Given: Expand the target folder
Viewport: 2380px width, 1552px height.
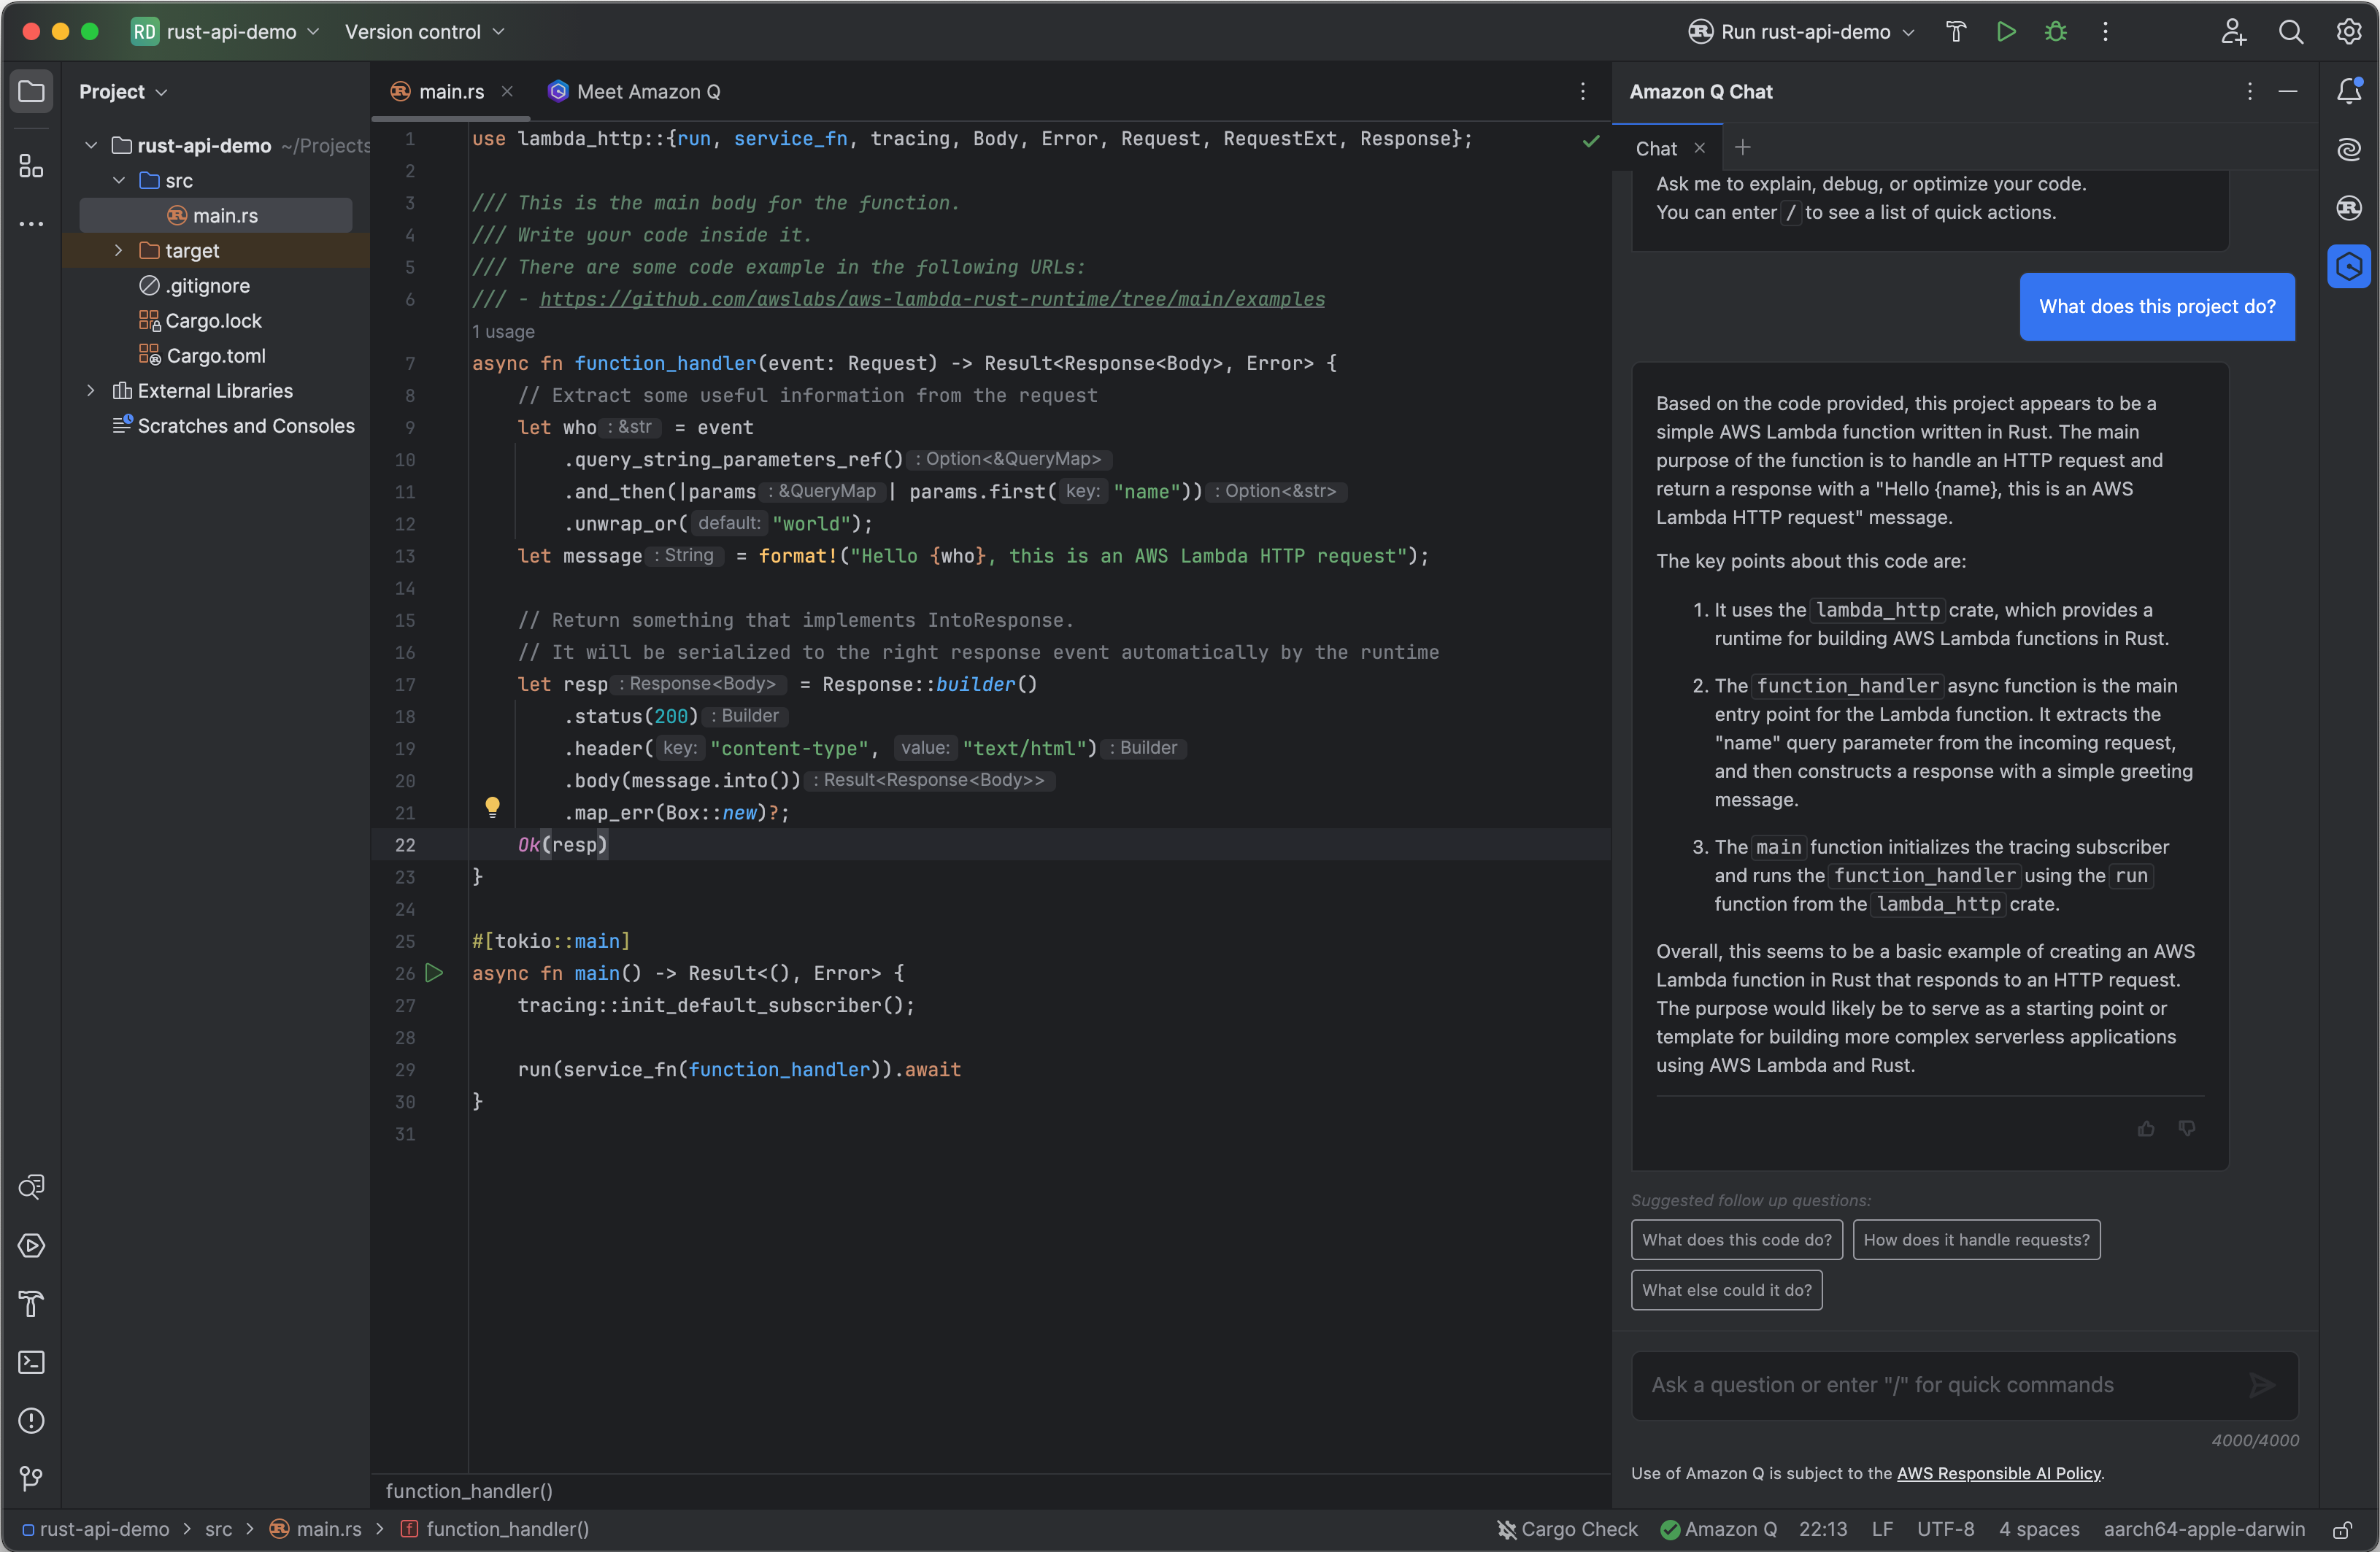Looking at the screenshot, I should [119, 251].
